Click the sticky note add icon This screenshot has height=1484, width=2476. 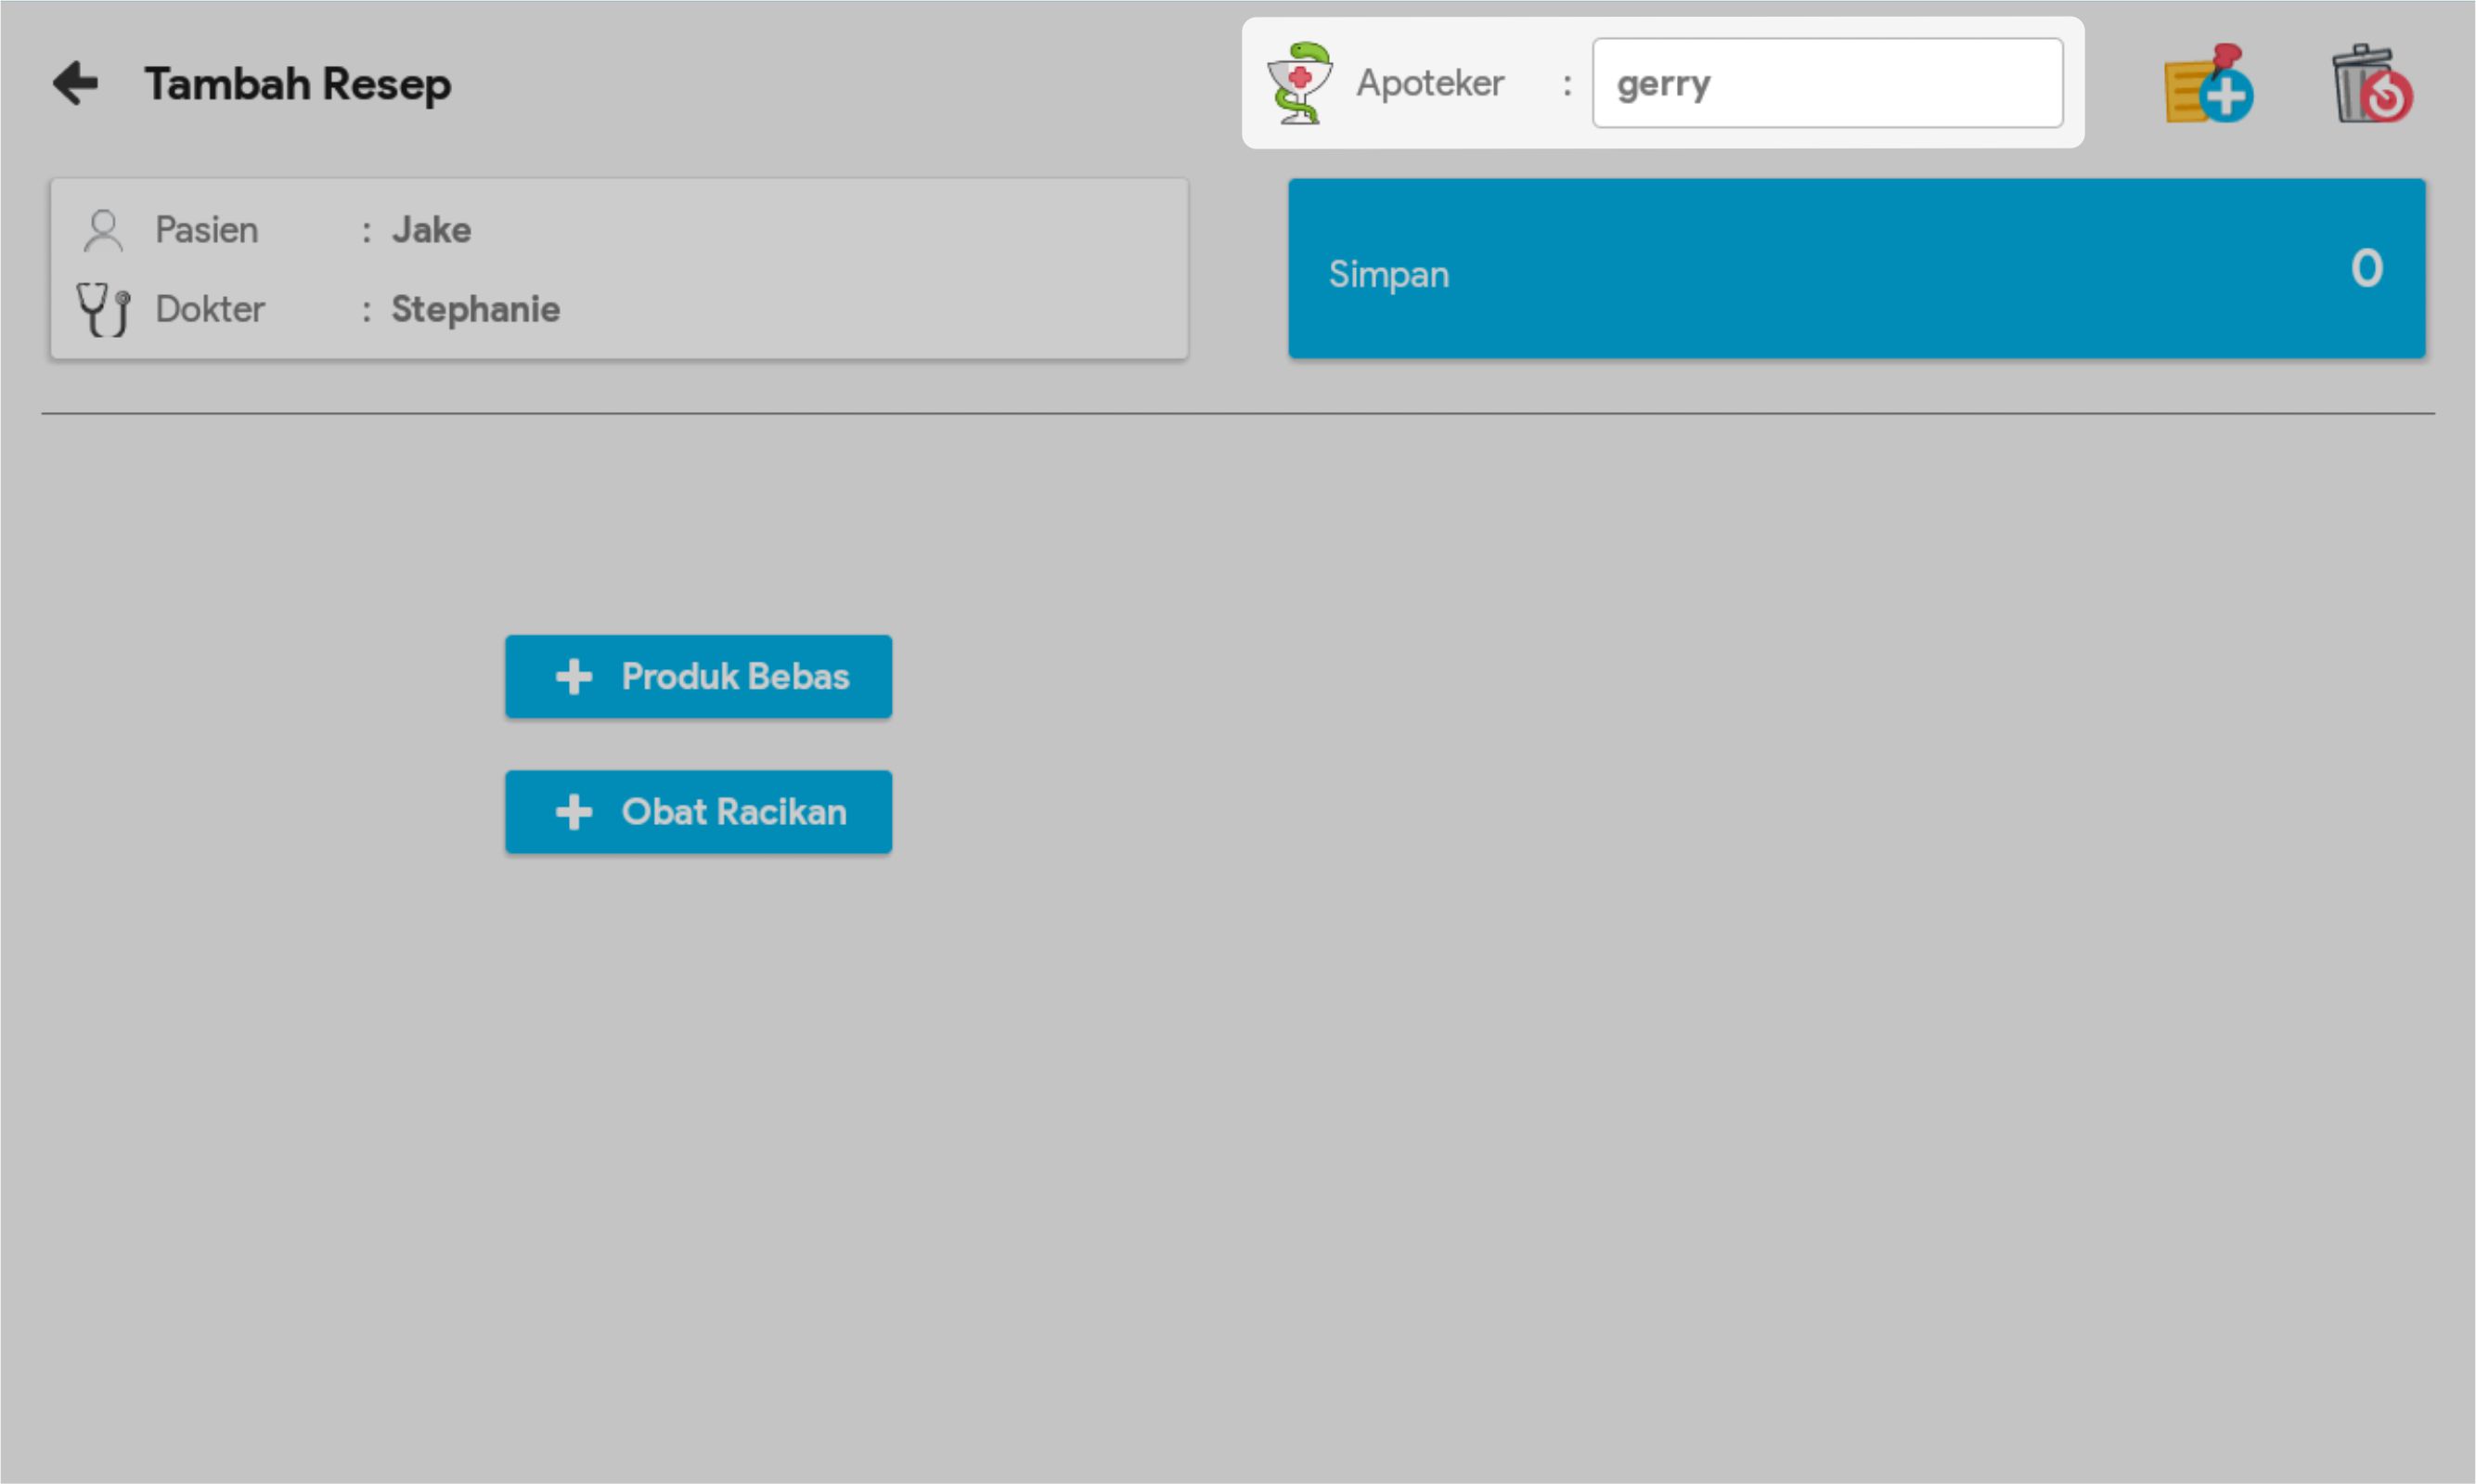[x=2208, y=84]
